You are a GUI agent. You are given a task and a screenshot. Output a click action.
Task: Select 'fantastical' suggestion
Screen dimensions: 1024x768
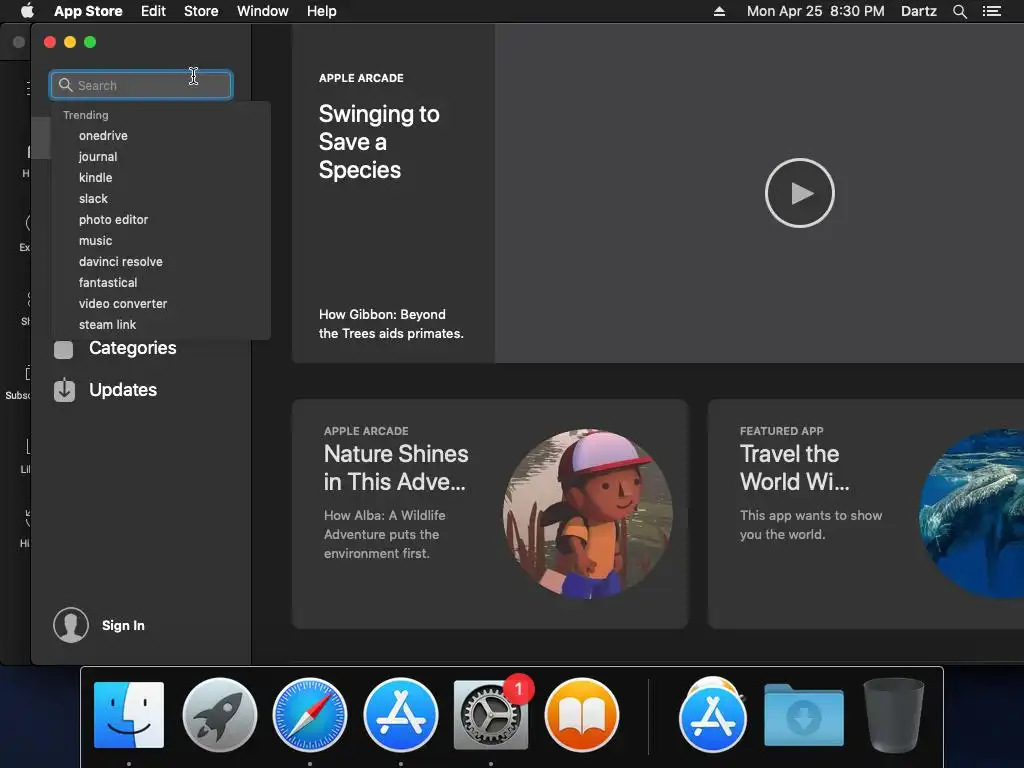click(108, 283)
